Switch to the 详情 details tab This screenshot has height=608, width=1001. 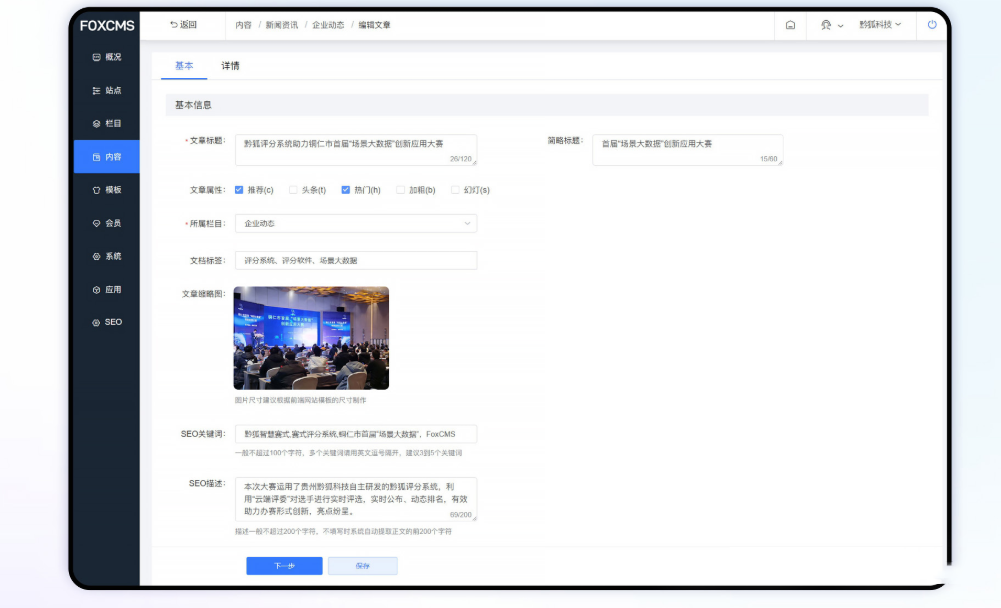(x=230, y=66)
